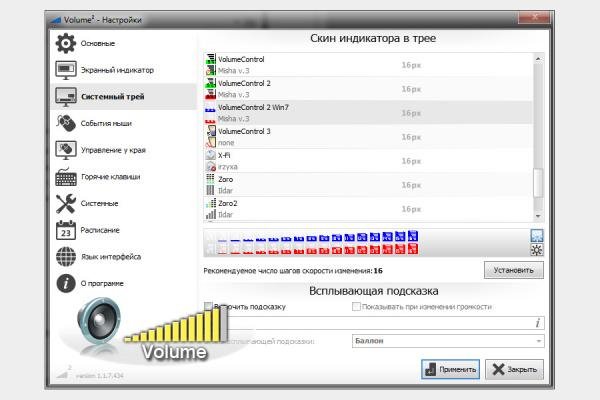Open the Основные settings gear icon
Viewport: 600px width, 400px height.
[66, 43]
